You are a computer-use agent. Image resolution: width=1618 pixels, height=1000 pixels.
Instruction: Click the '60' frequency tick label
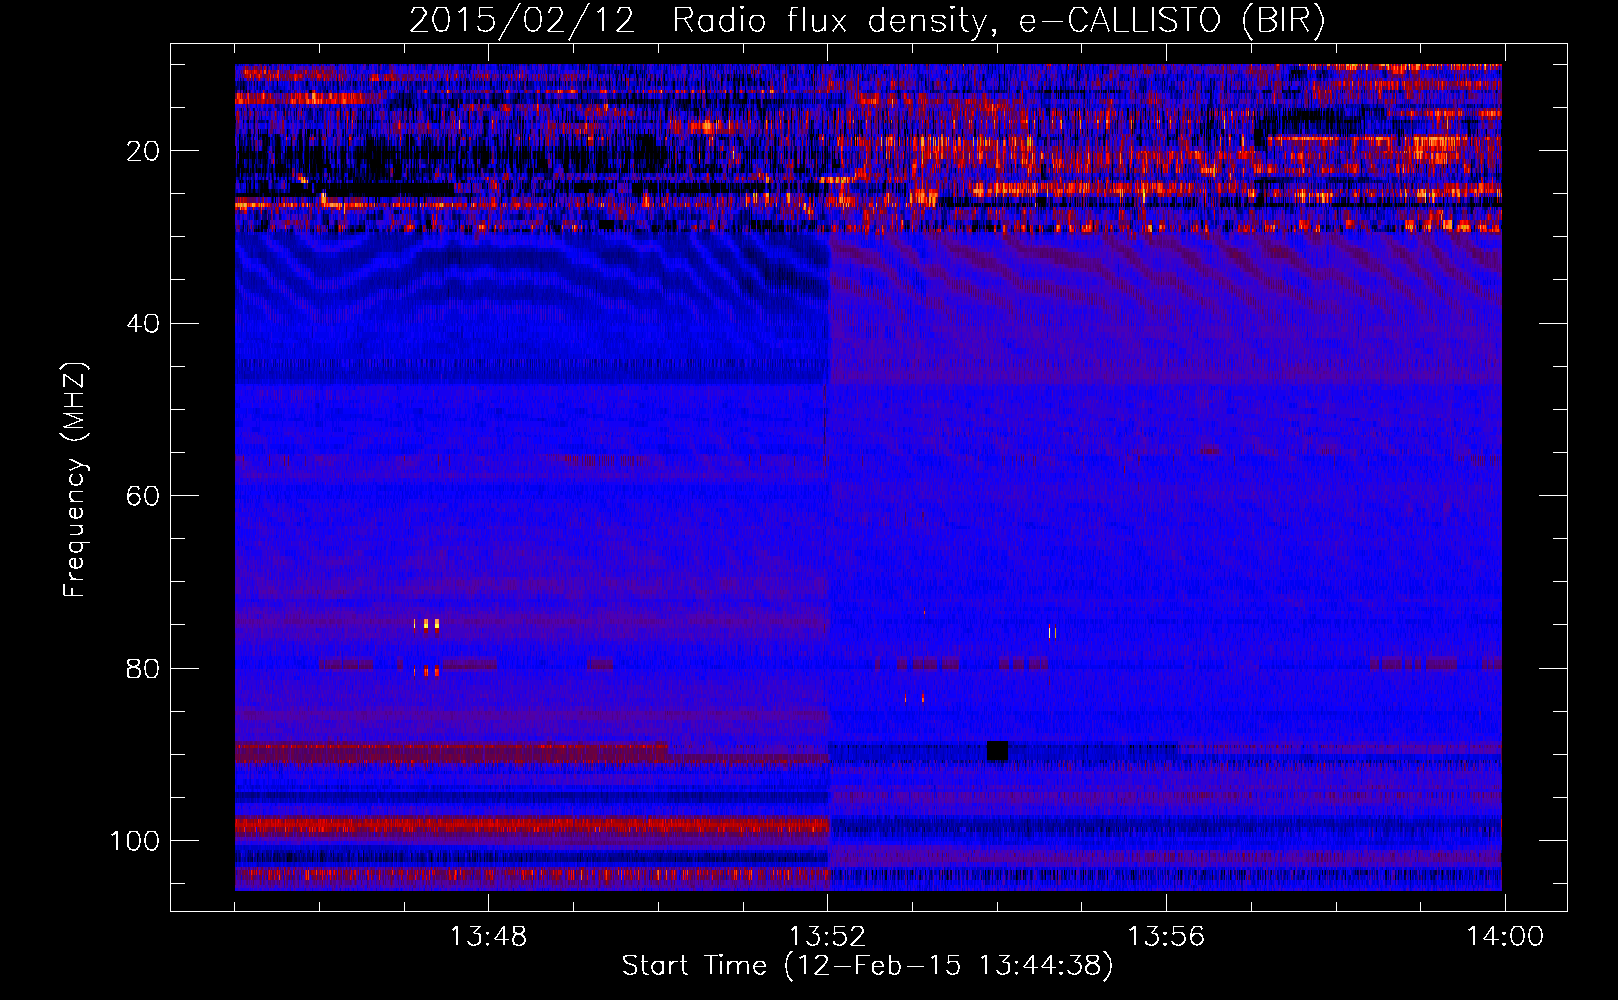[143, 496]
